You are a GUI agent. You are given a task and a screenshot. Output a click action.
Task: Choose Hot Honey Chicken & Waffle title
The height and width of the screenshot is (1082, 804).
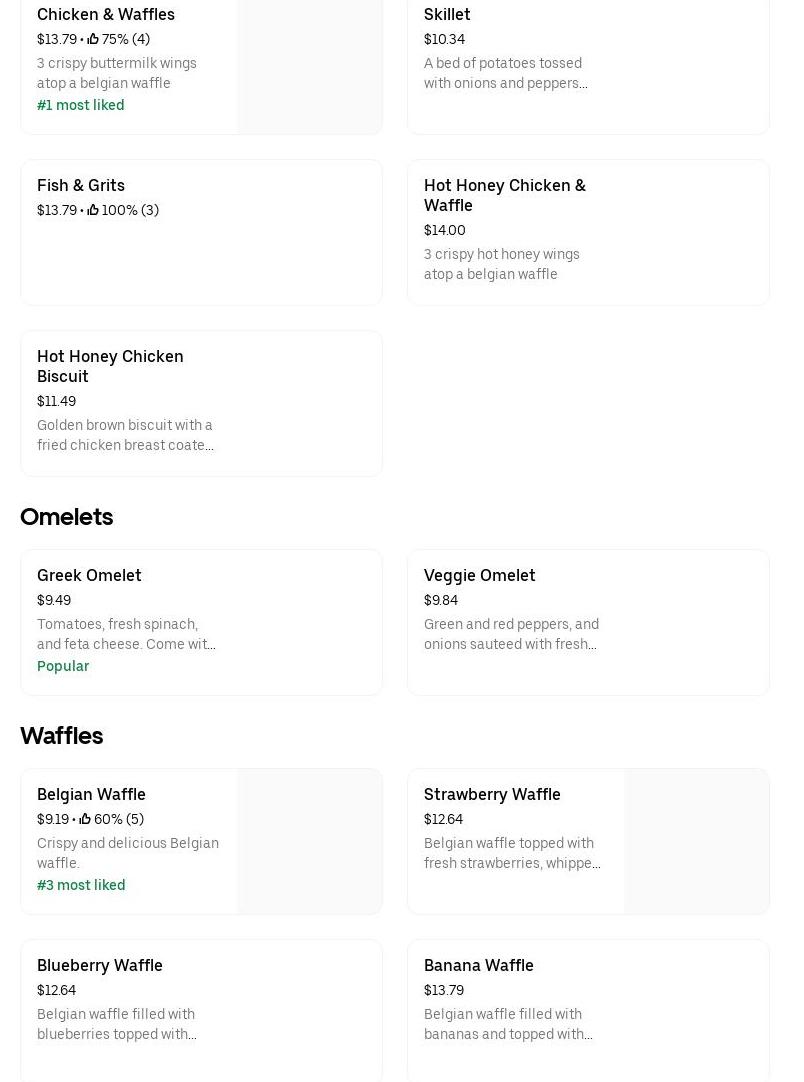[504, 196]
